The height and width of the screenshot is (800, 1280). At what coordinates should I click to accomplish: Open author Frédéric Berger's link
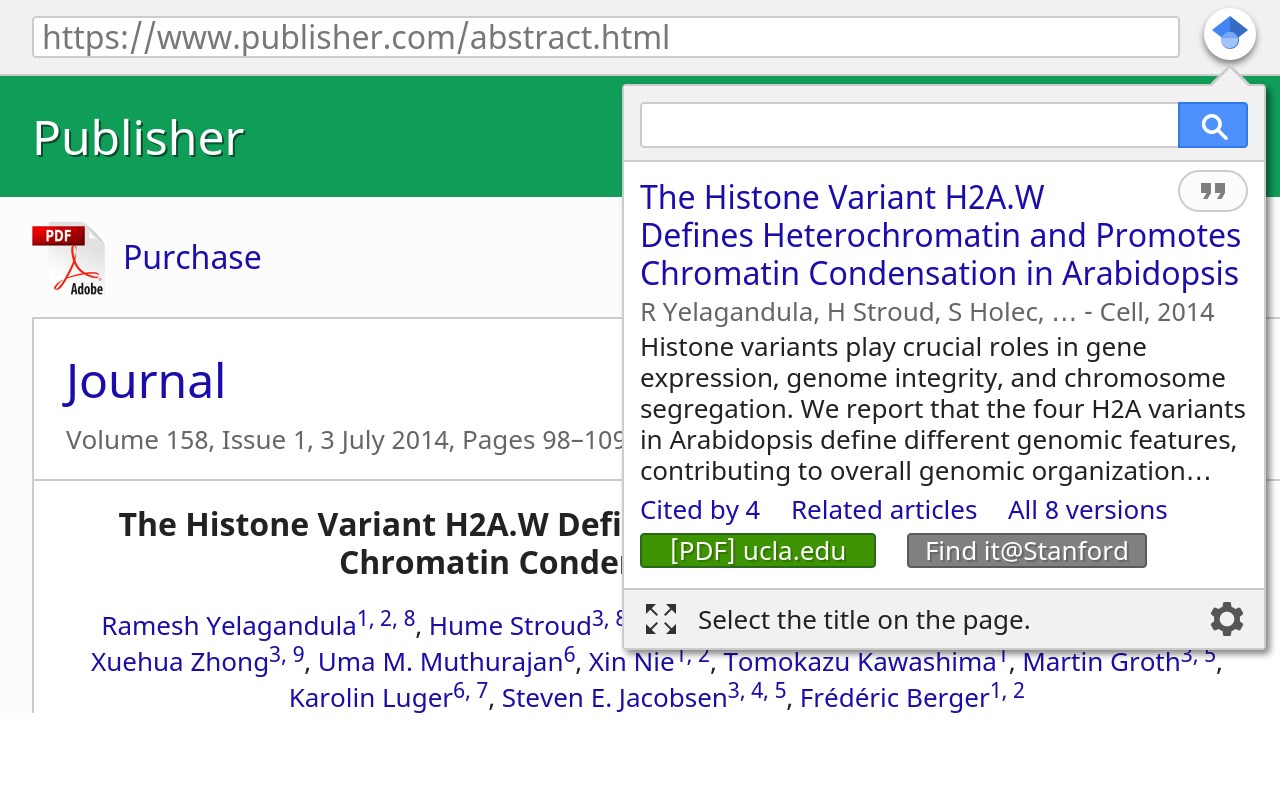[894, 697]
